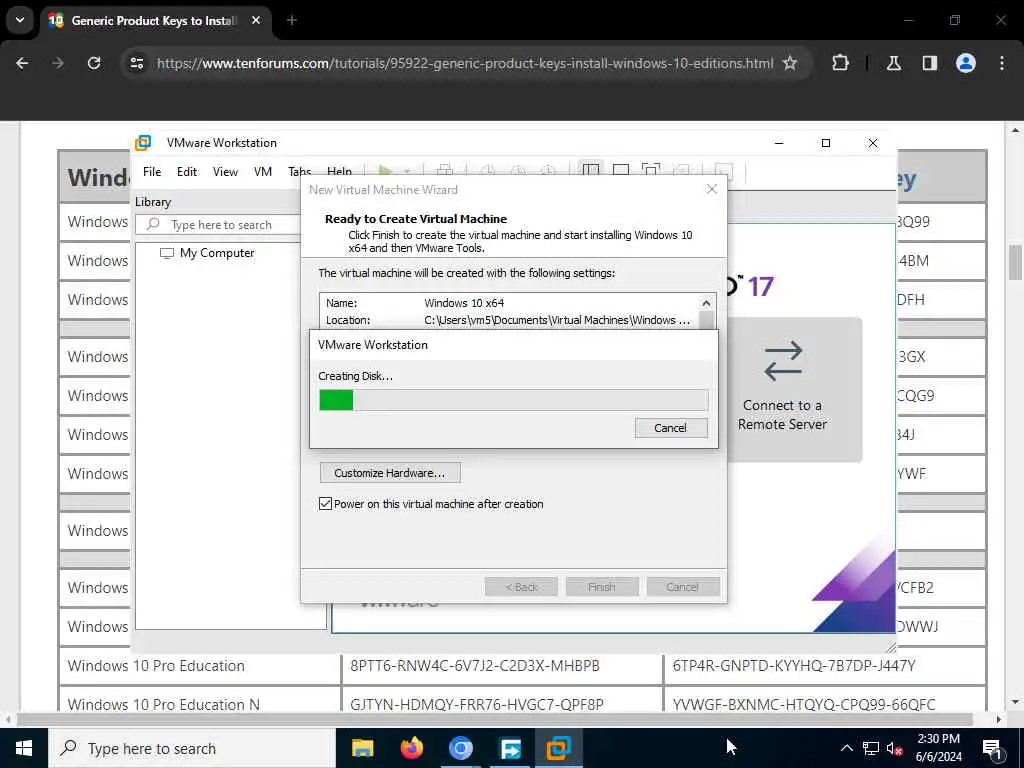Viewport: 1024px width, 768px height.
Task: Open Firefox from the taskbar
Action: 411,748
